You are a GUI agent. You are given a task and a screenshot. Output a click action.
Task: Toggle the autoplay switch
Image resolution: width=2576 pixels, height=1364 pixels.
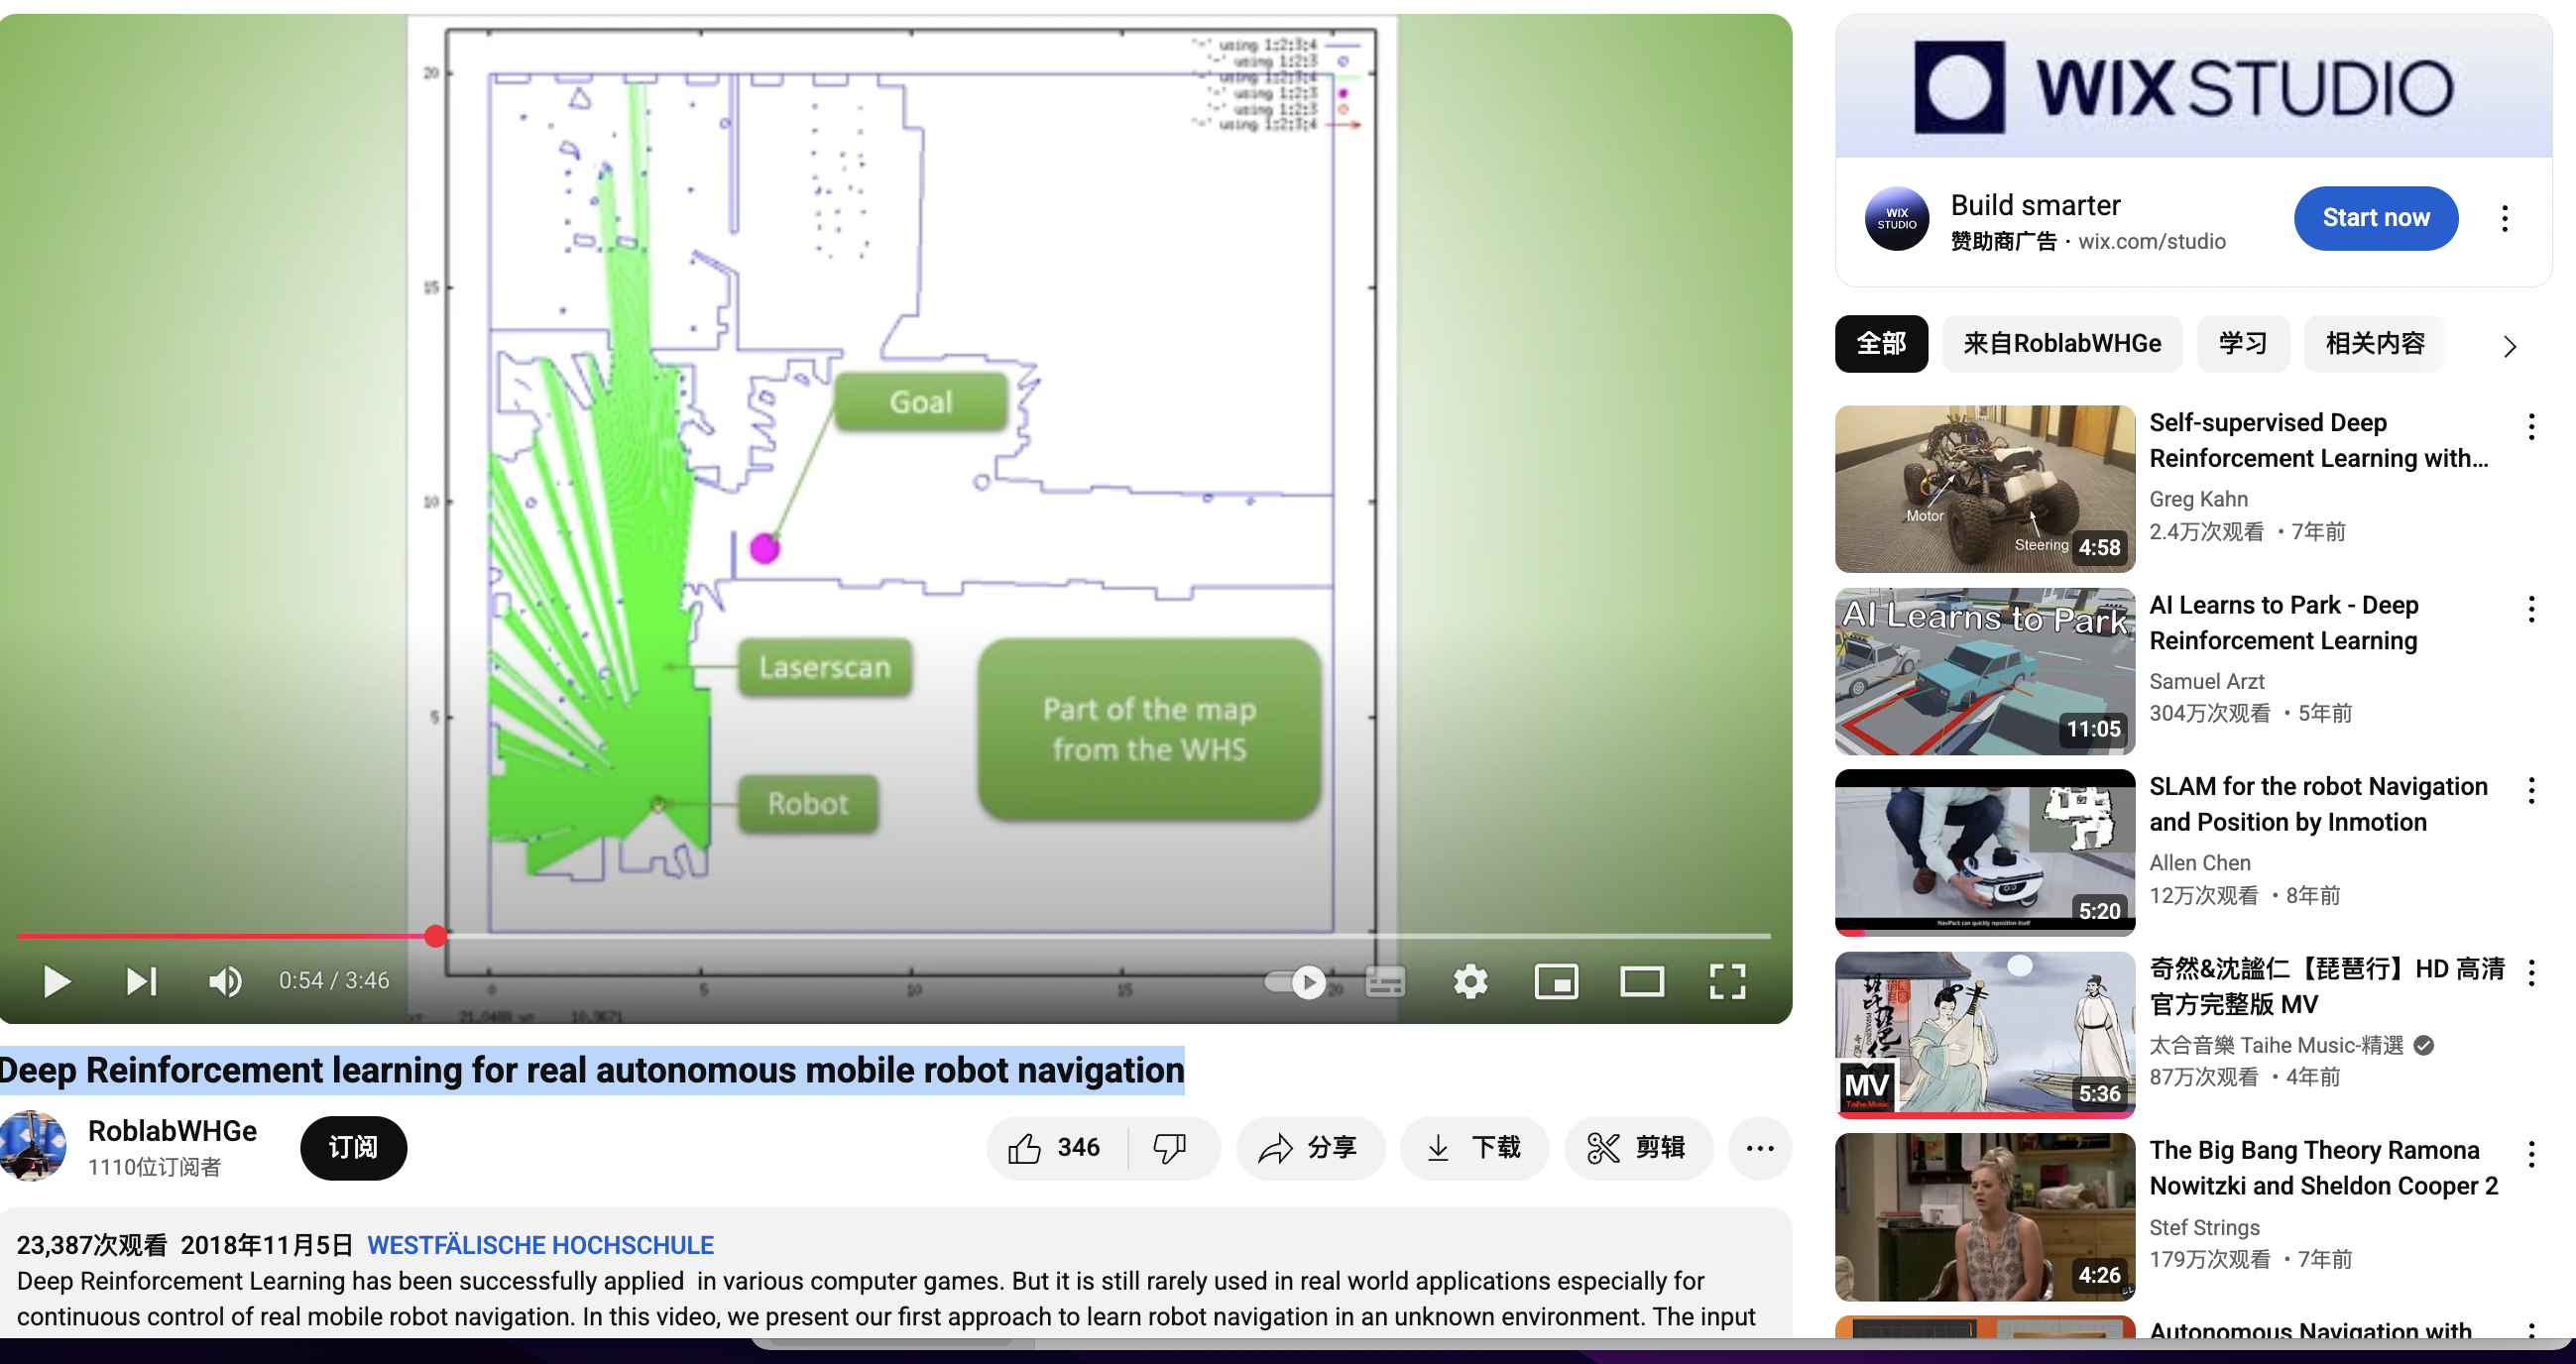pyautogui.click(x=1295, y=981)
